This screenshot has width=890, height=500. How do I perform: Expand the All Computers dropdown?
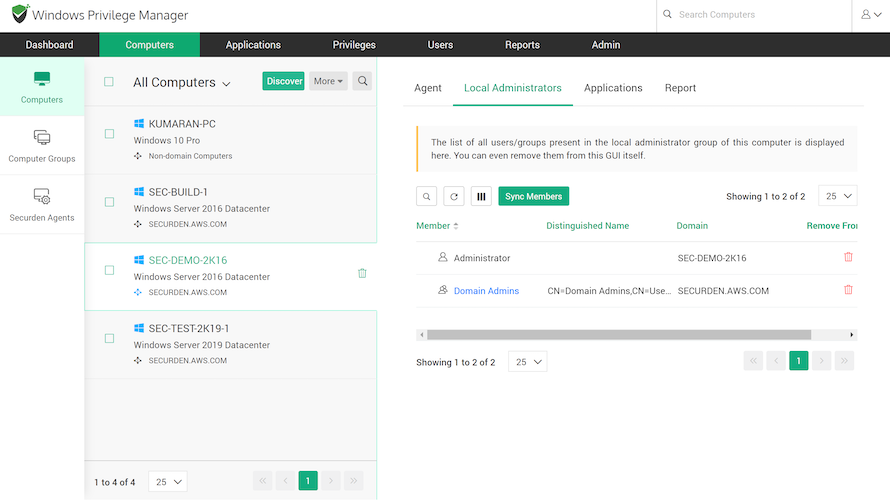[x=182, y=83]
